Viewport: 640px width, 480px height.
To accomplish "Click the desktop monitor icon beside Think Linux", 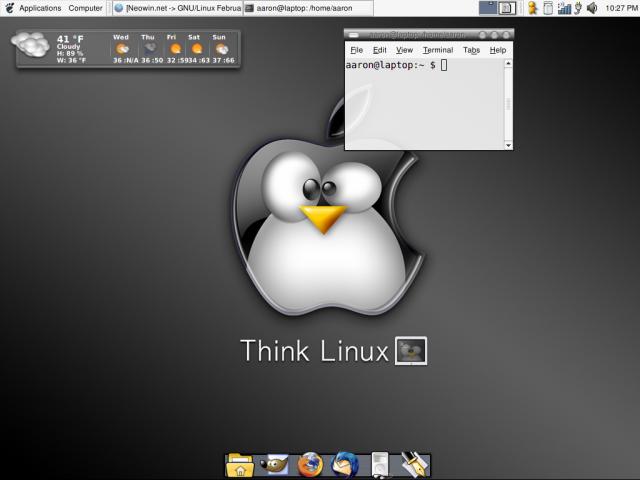I will [x=411, y=351].
